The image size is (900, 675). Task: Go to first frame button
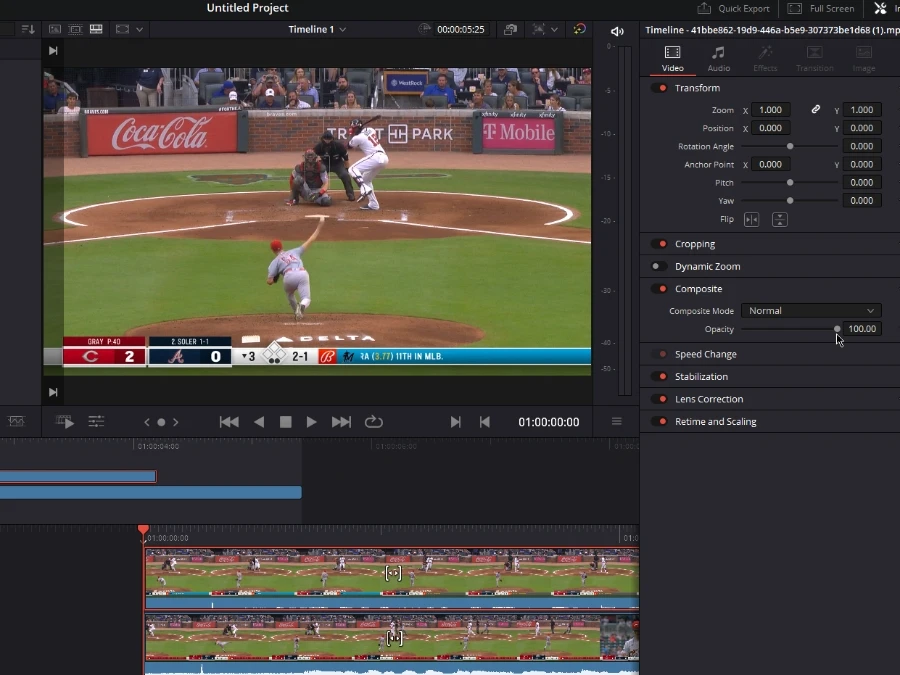(x=229, y=422)
